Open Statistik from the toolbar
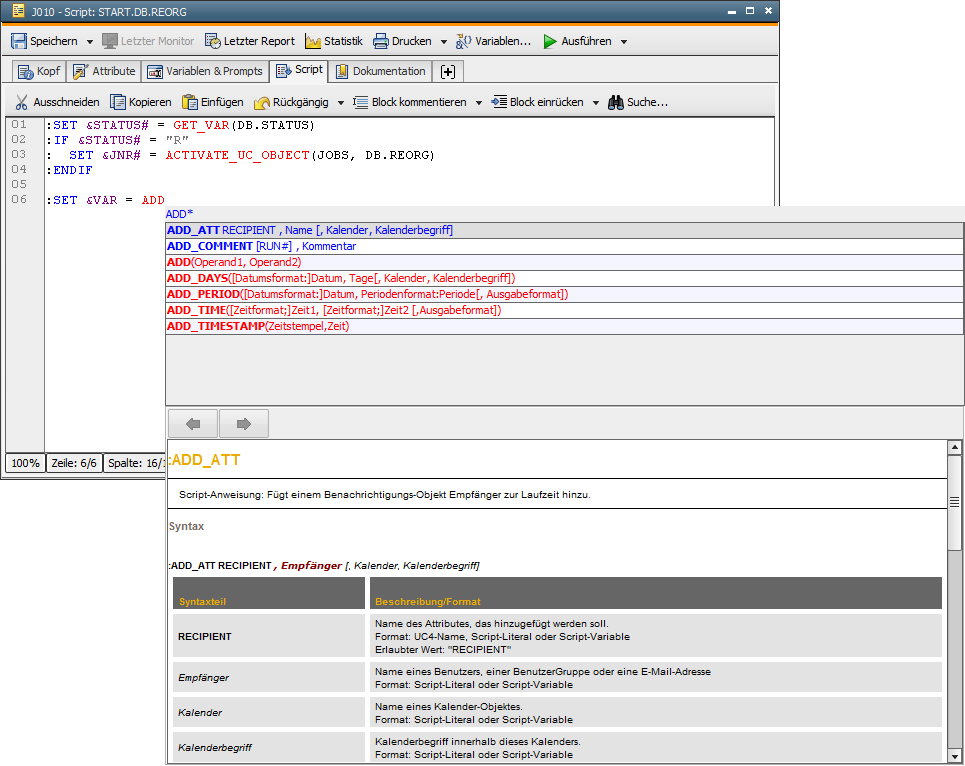This screenshot has width=965, height=766. click(334, 41)
